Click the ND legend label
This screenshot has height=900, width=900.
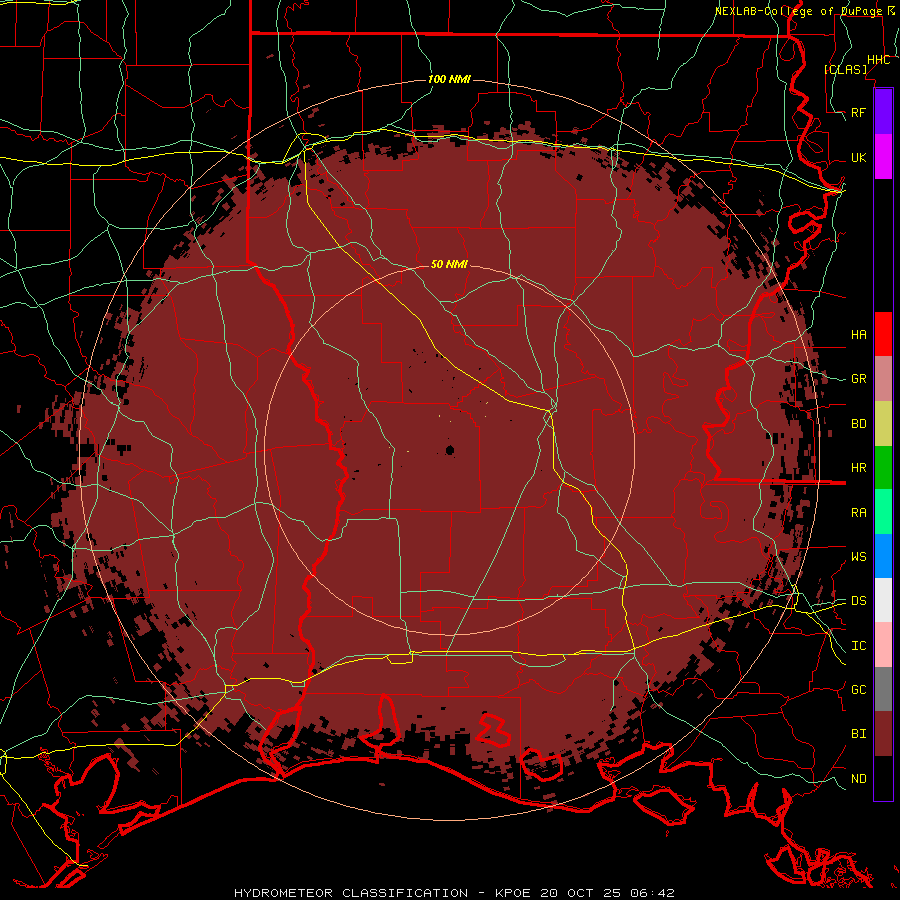(859, 779)
